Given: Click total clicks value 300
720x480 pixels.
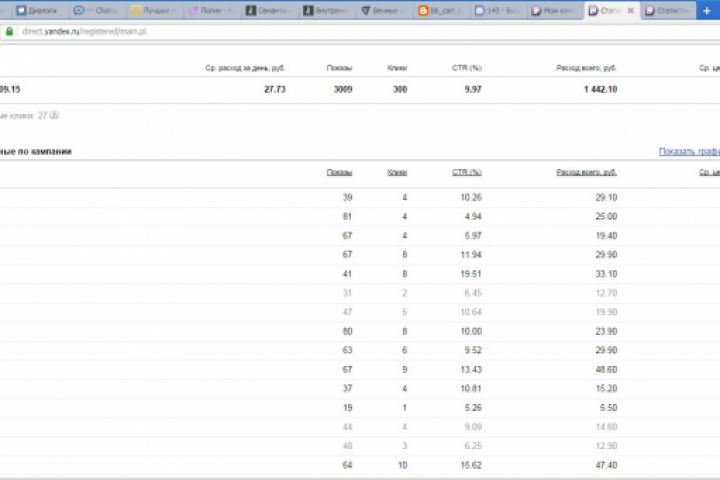Looking at the screenshot, I should tap(400, 90).
